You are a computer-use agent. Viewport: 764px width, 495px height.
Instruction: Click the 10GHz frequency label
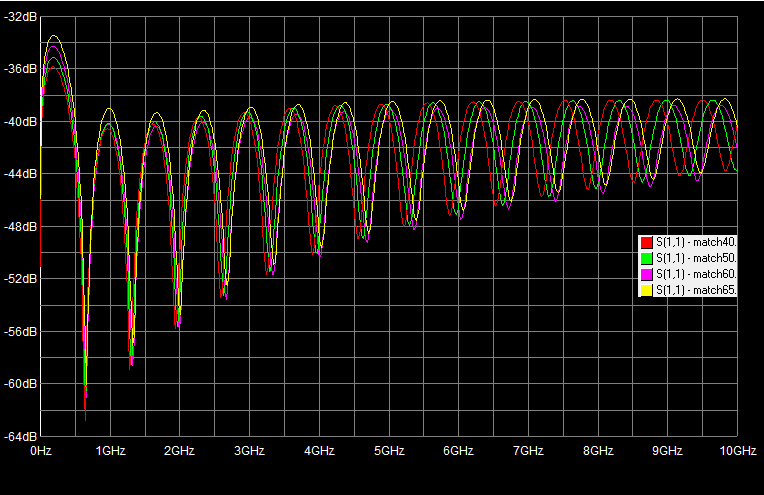click(x=738, y=451)
